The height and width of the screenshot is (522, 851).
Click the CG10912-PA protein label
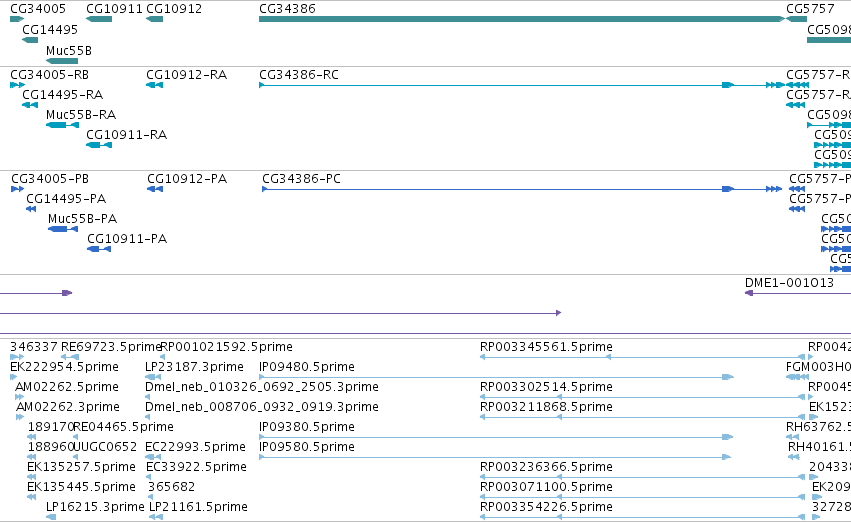[187, 179]
